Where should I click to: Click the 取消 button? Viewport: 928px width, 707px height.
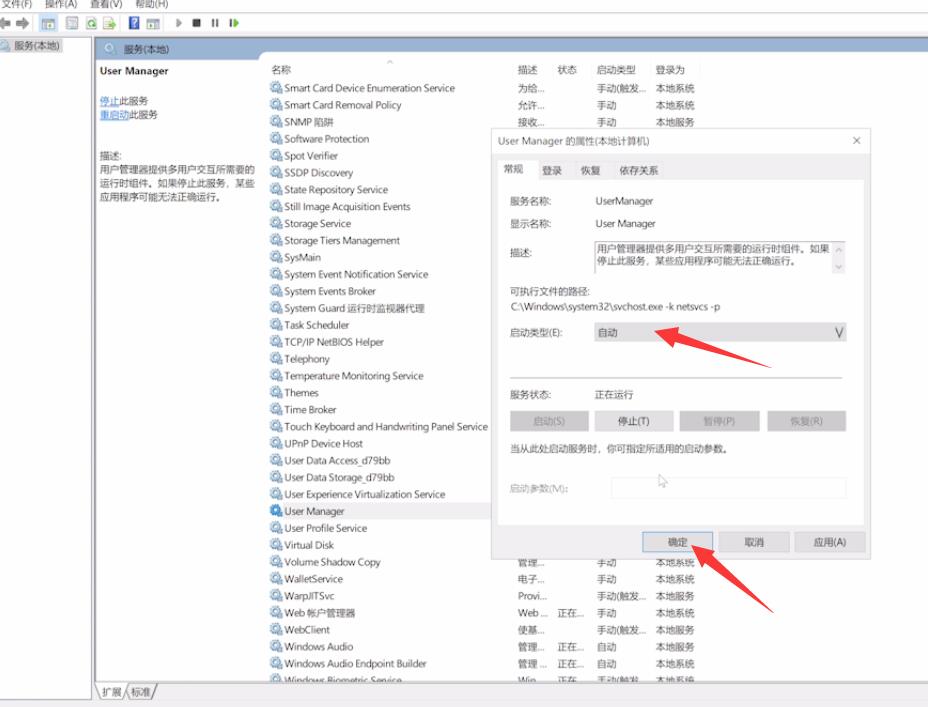click(754, 542)
